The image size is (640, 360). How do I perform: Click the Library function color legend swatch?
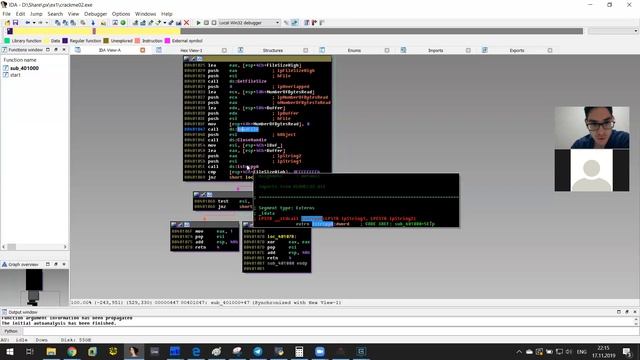click(x=7, y=41)
